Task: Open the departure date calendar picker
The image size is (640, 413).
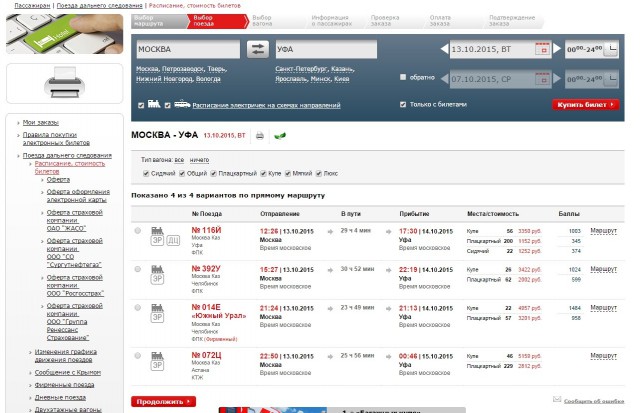Action: coord(543,48)
